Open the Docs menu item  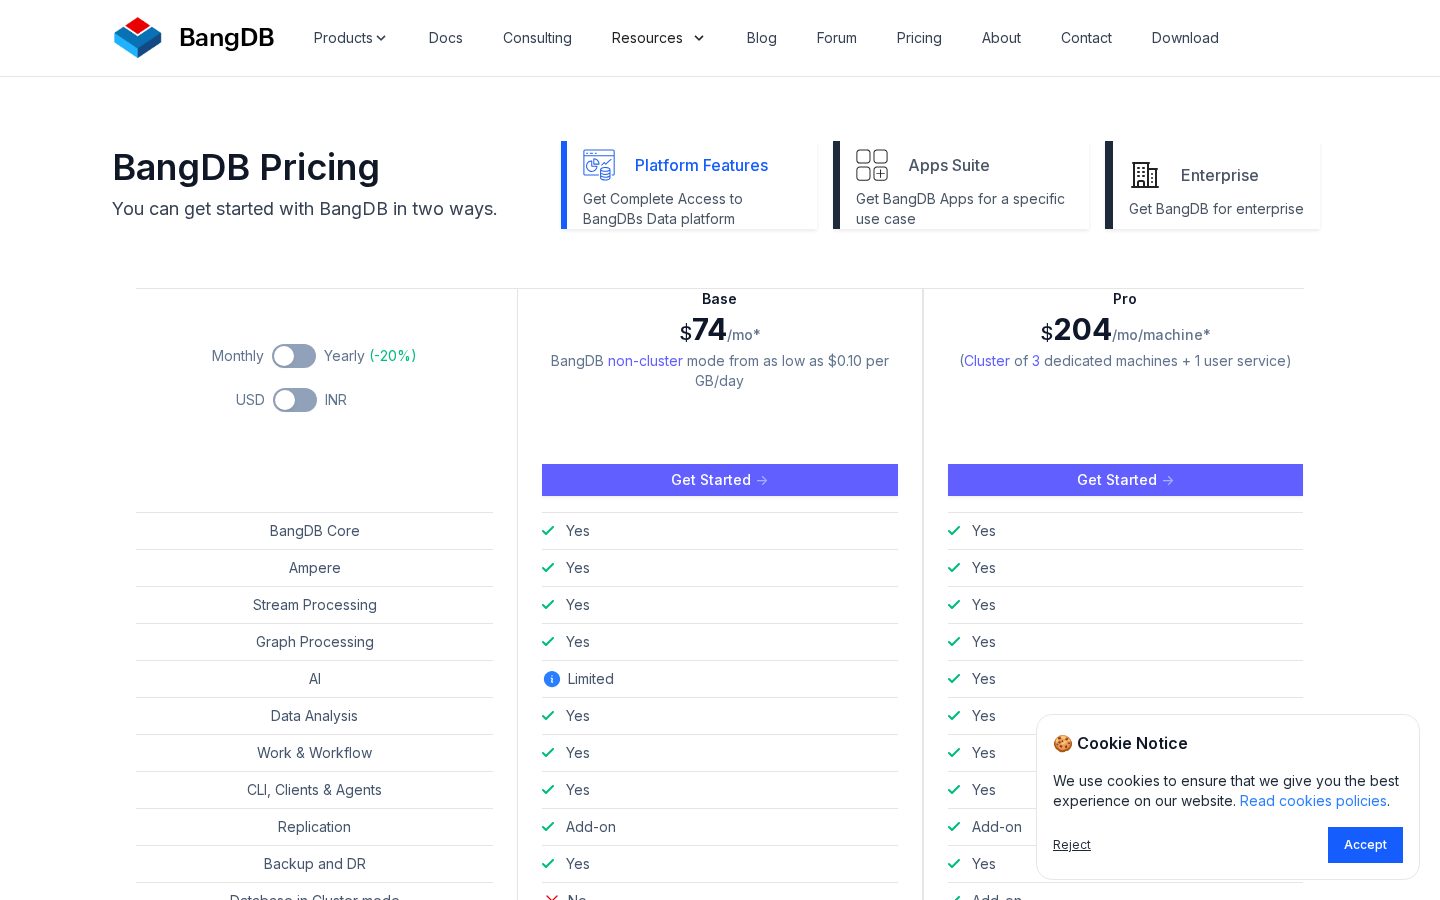[445, 38]
